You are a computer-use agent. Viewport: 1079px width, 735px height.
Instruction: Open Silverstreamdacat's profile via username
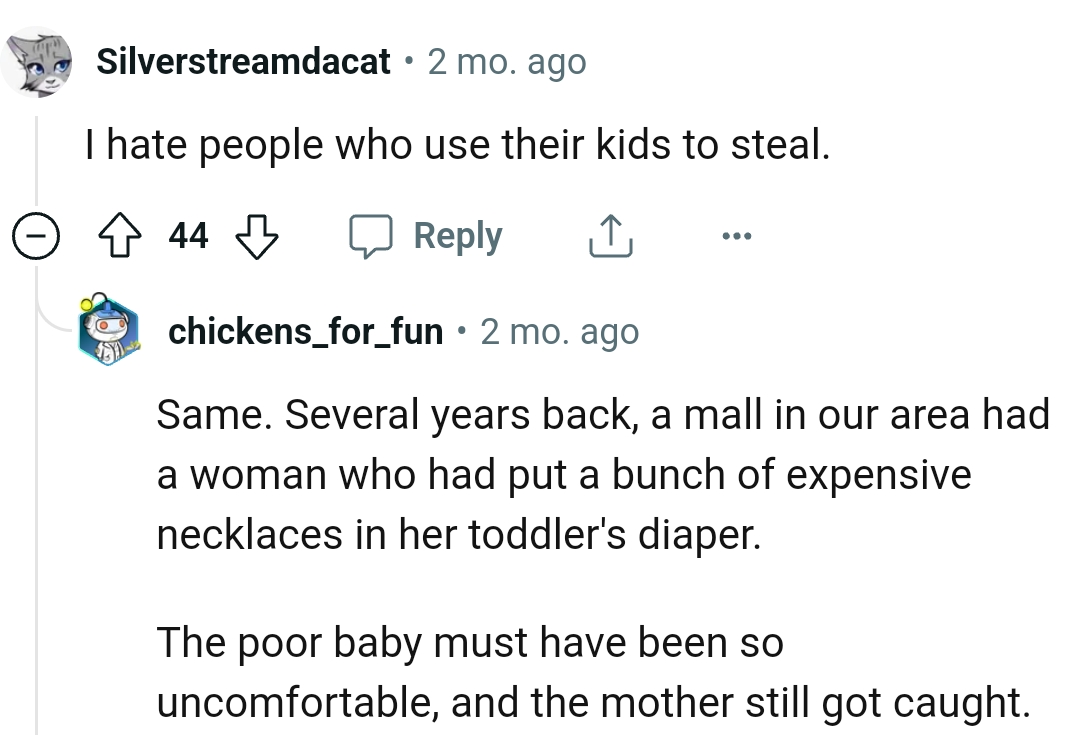243,61
